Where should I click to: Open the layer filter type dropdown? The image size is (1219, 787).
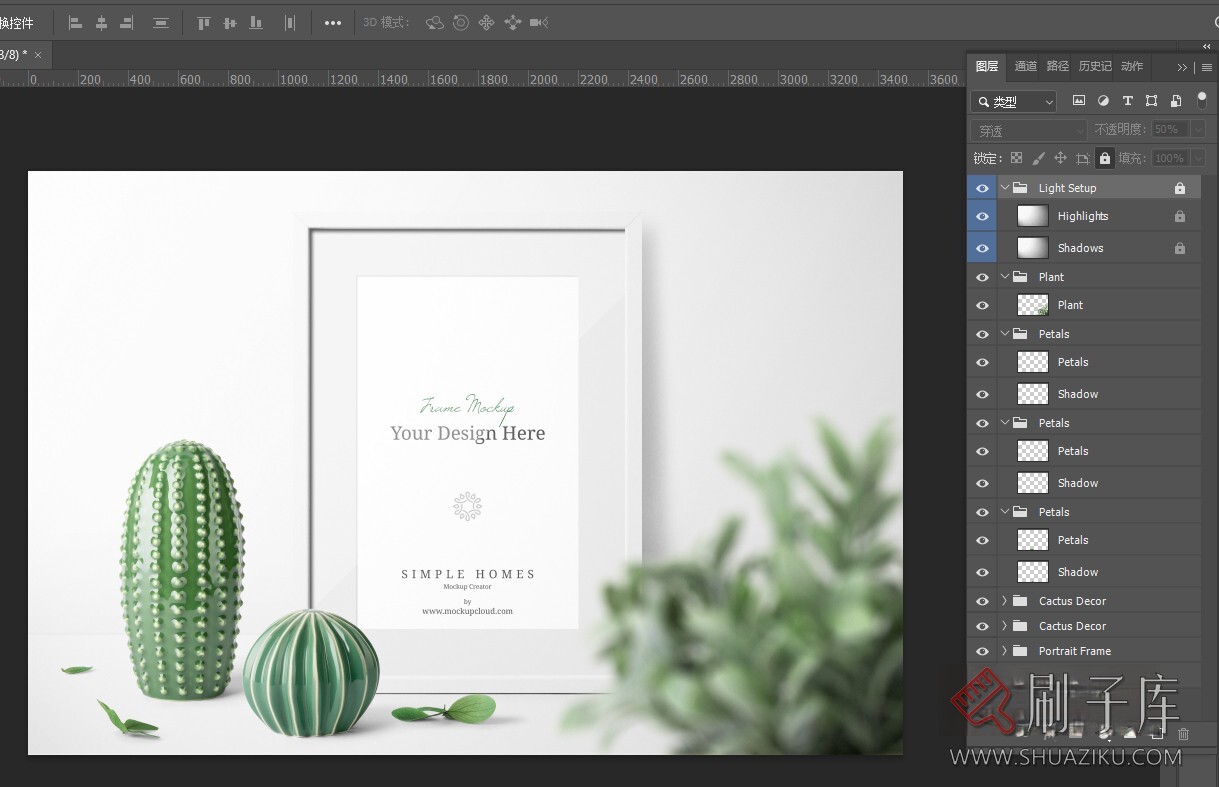pyautogui.click(x=1014, y=101)
